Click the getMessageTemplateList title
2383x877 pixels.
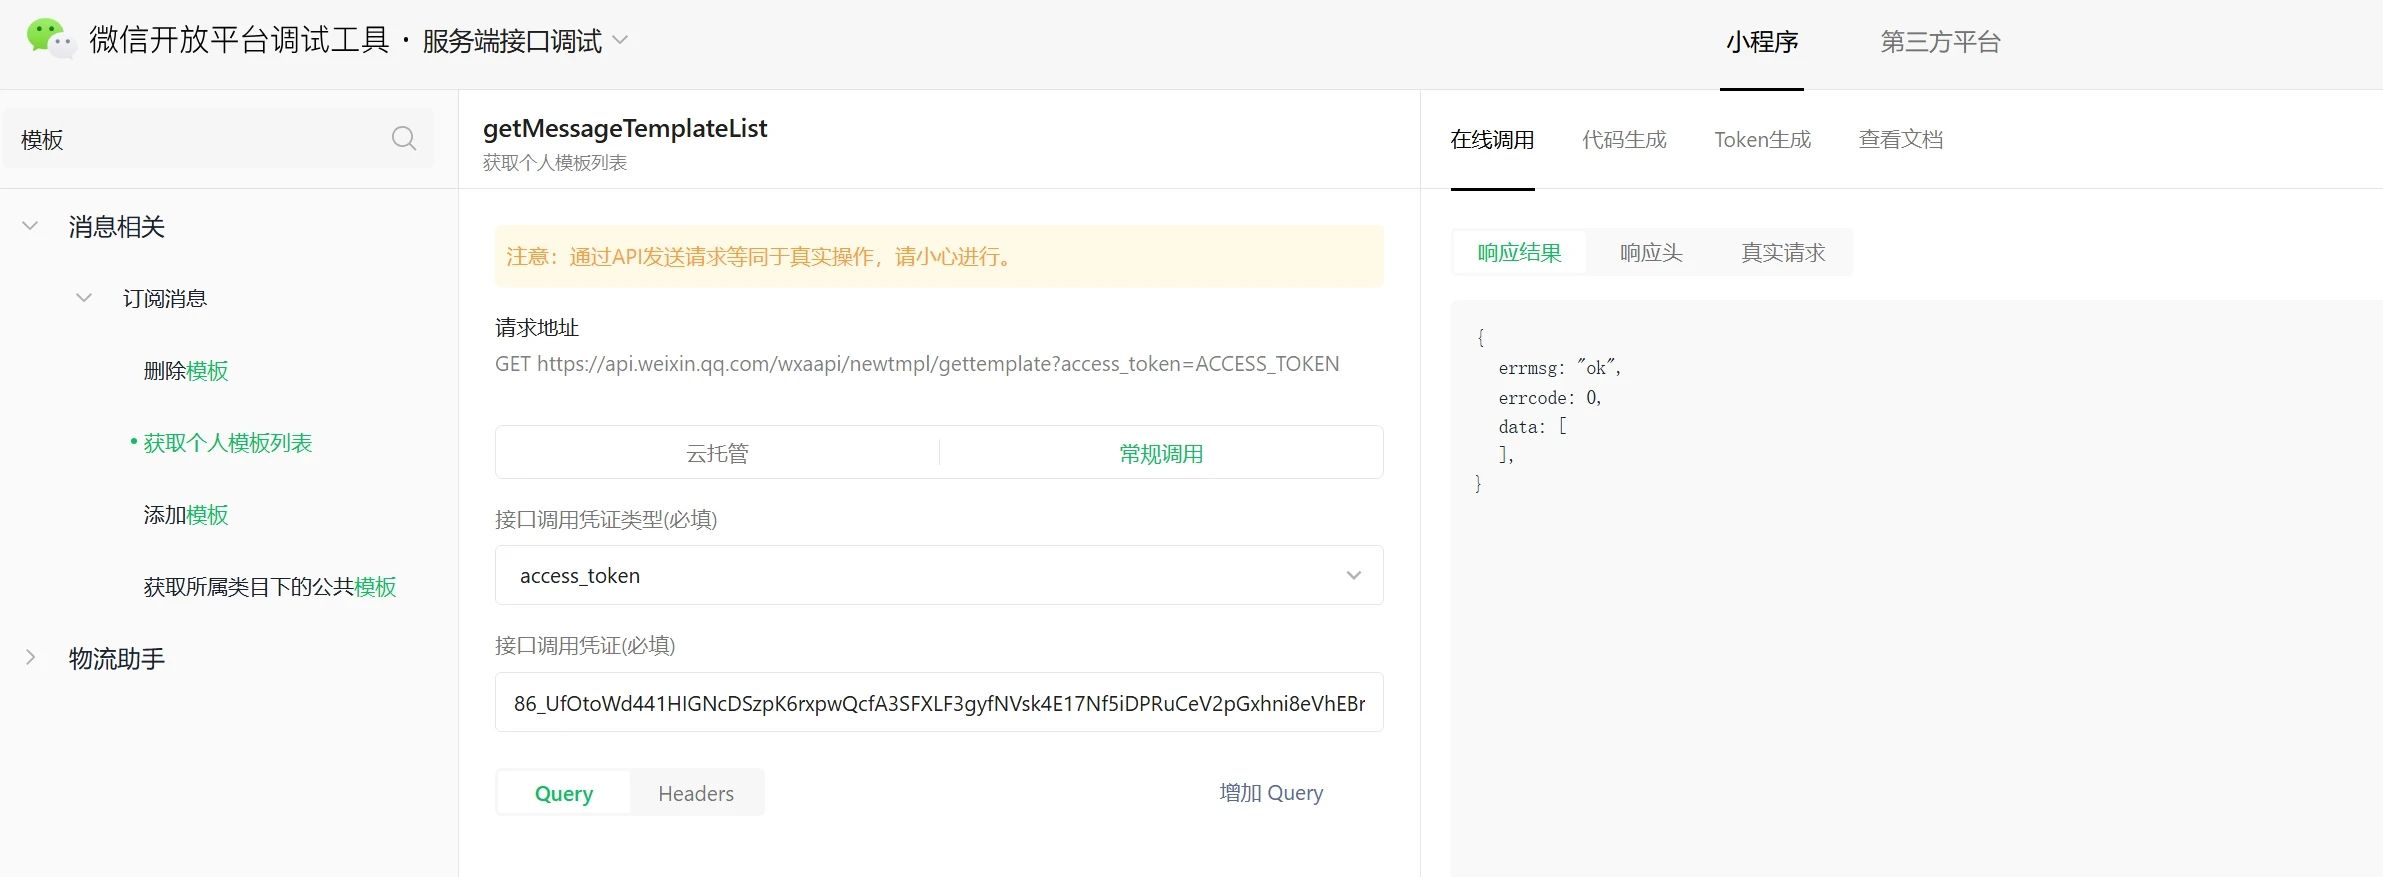coord(625,128)
